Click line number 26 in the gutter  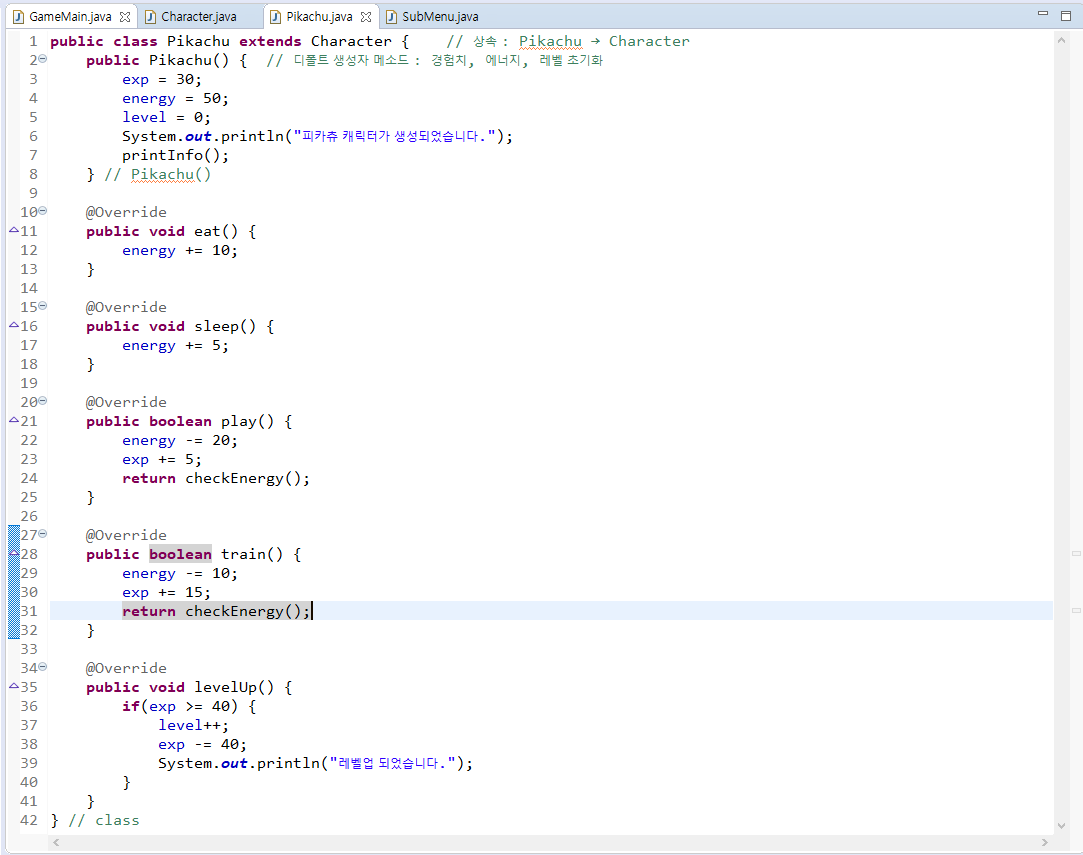[x=29, y=517]
